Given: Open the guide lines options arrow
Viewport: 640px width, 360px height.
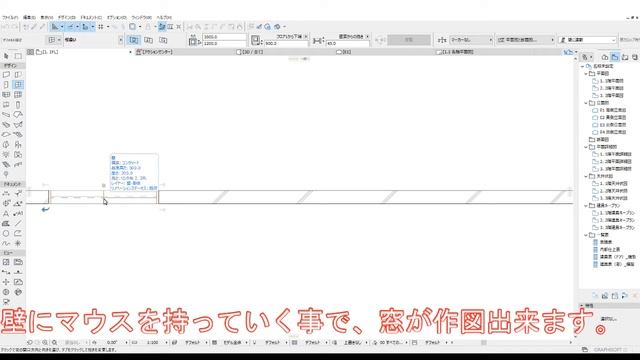Looking at the screenshot, I should click(x=62, y=27).
